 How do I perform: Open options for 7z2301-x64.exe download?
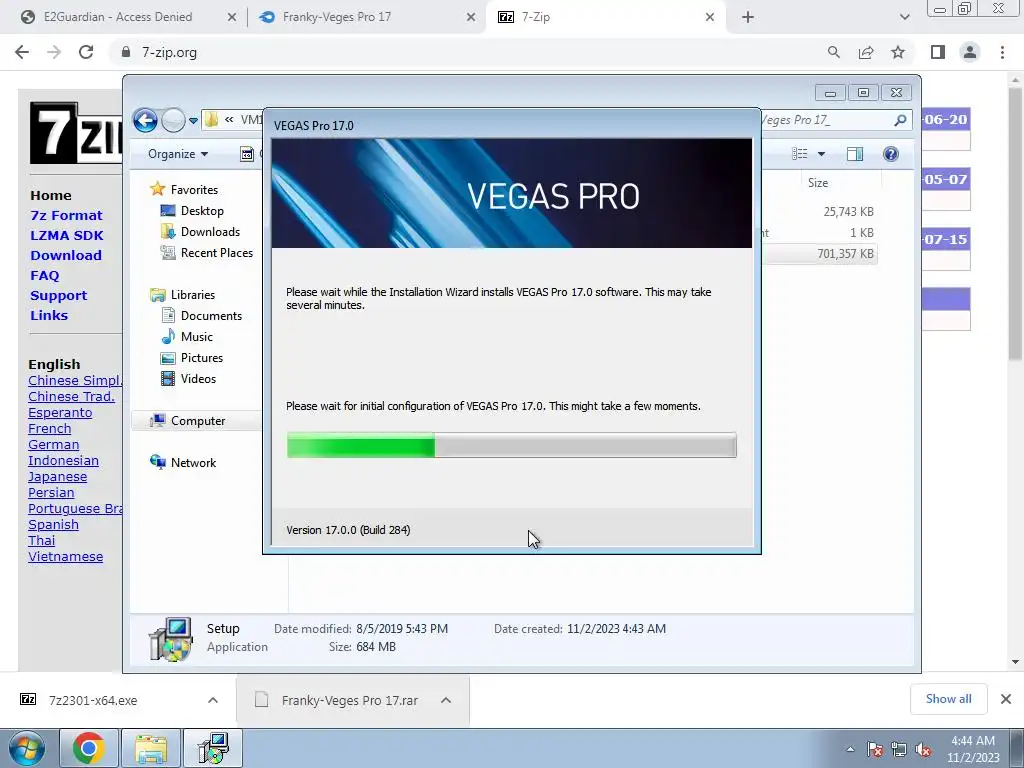point(213,700)
